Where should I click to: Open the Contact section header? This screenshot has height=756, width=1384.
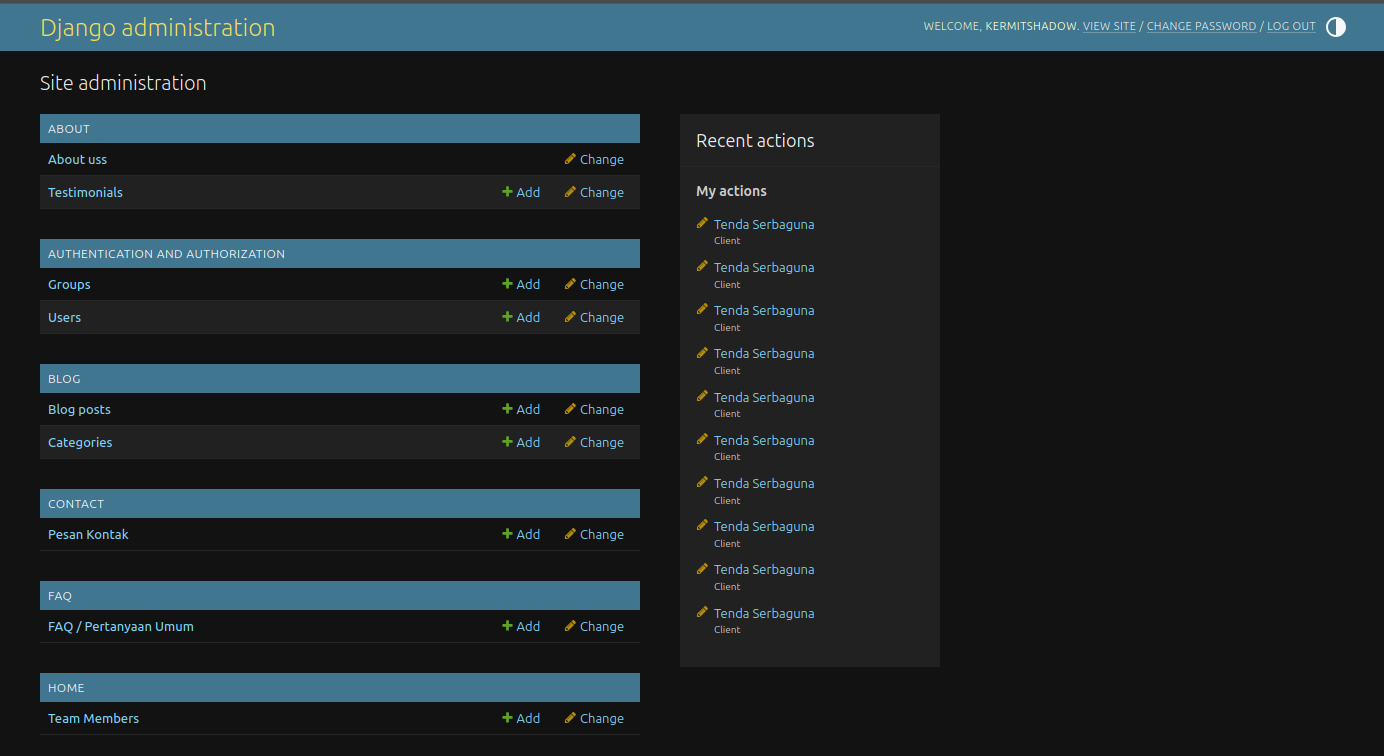76,504
